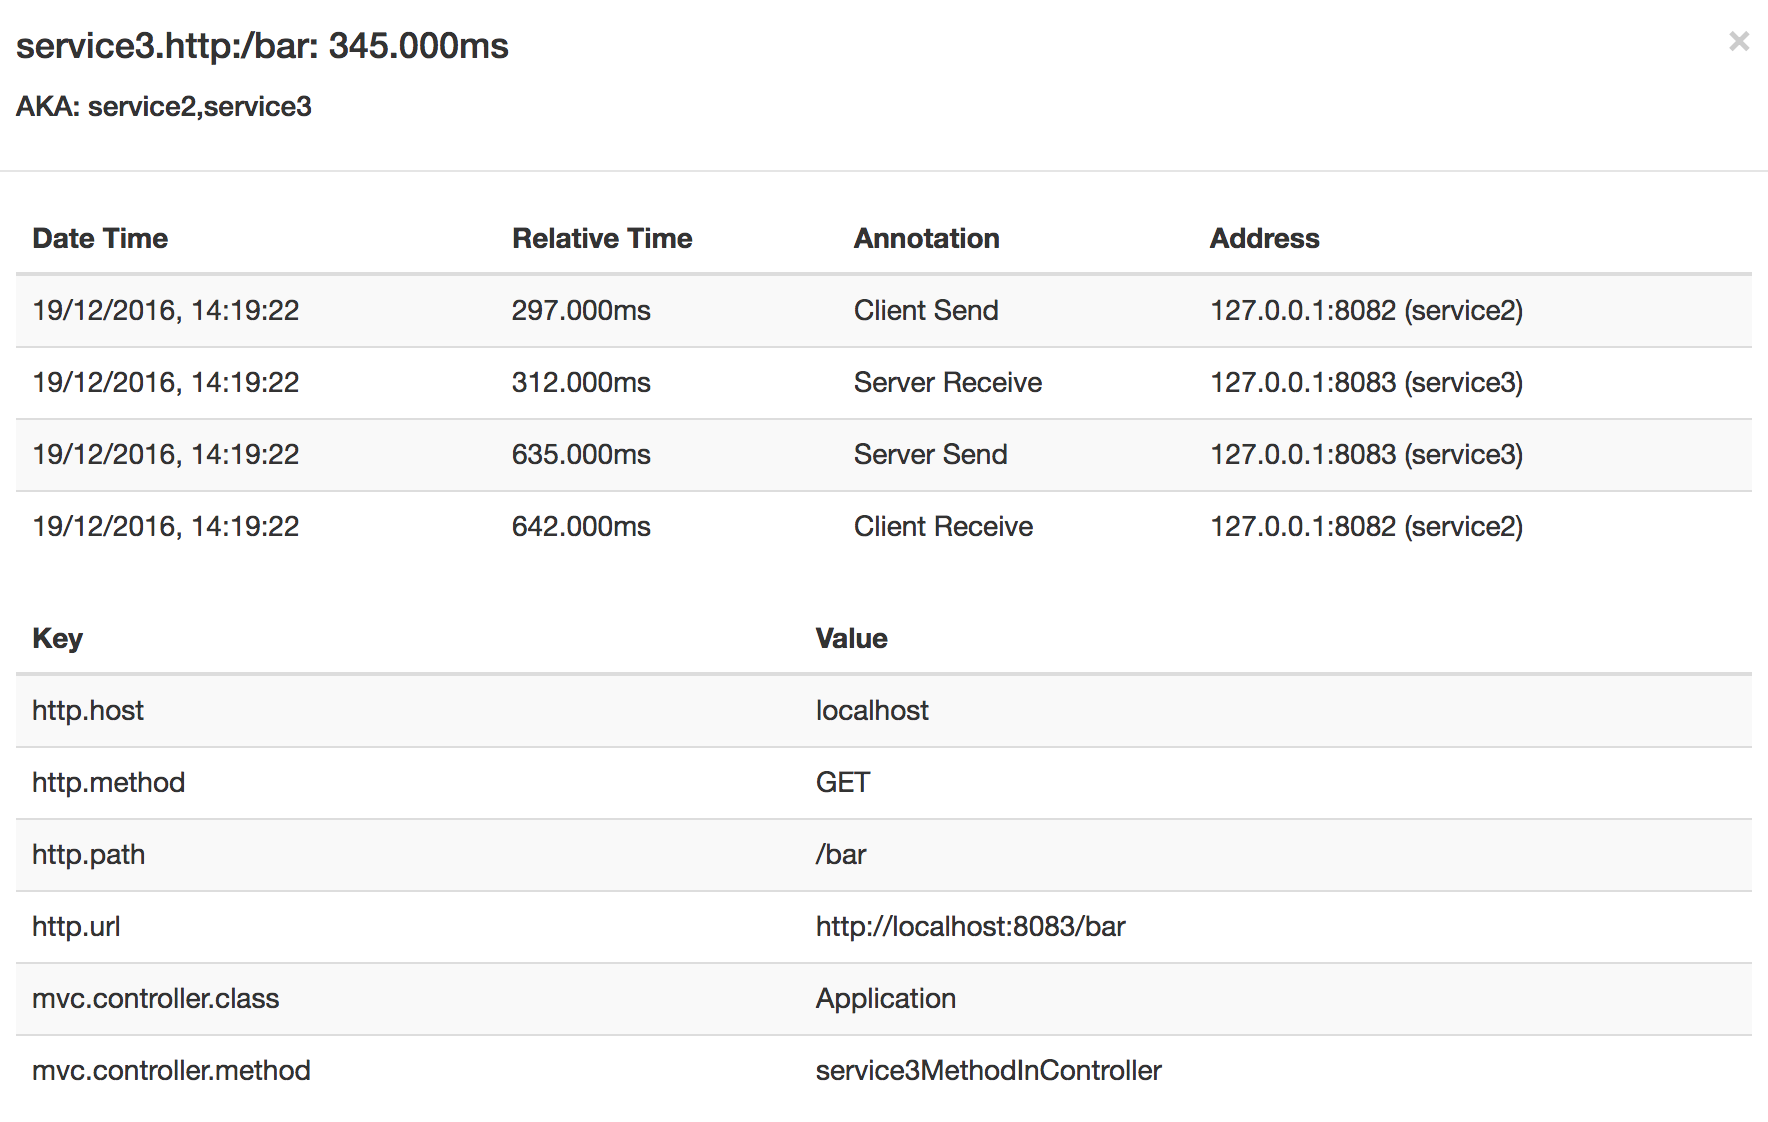Close the span detail dialog

click(x=1739, y=41)
